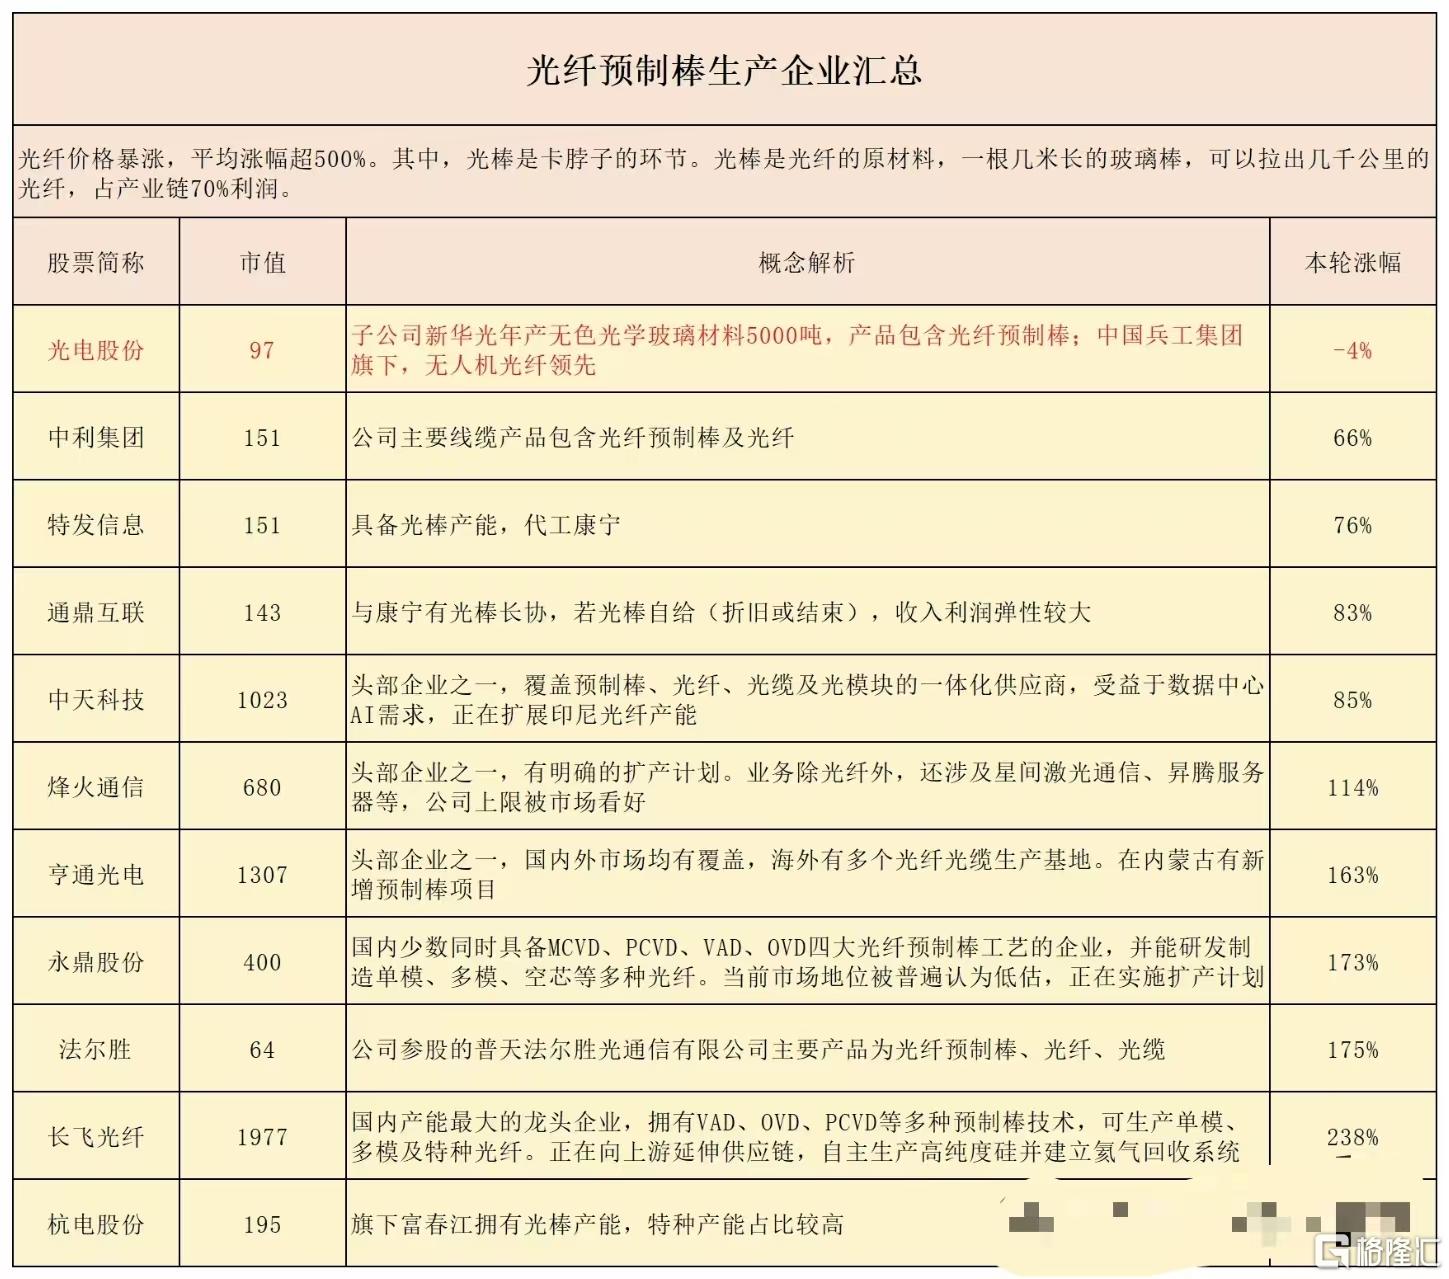The height and width of the screenshot is (1279, 1449).
Task: Click market value 400 for 永鼎股份
Action: coord(262,963)
